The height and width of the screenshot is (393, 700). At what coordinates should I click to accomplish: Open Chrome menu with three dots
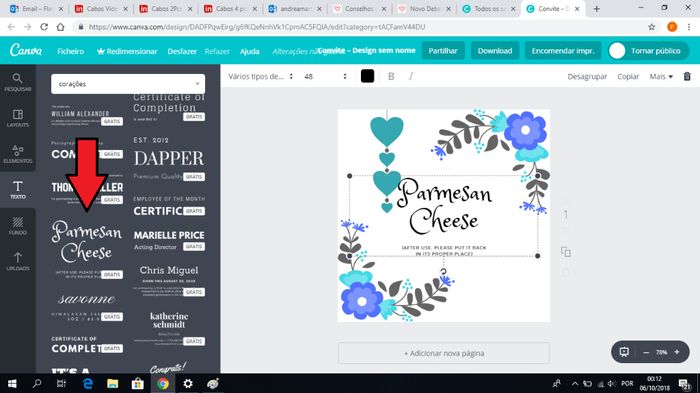click(689, 27)
